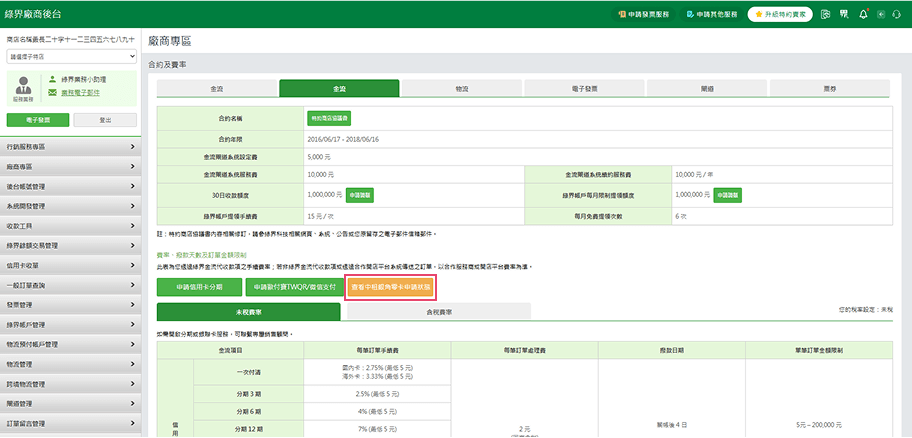Click the orange 查看申請狀態 button
This screenshot has width=912, height=438.
[x=390, y=286]
